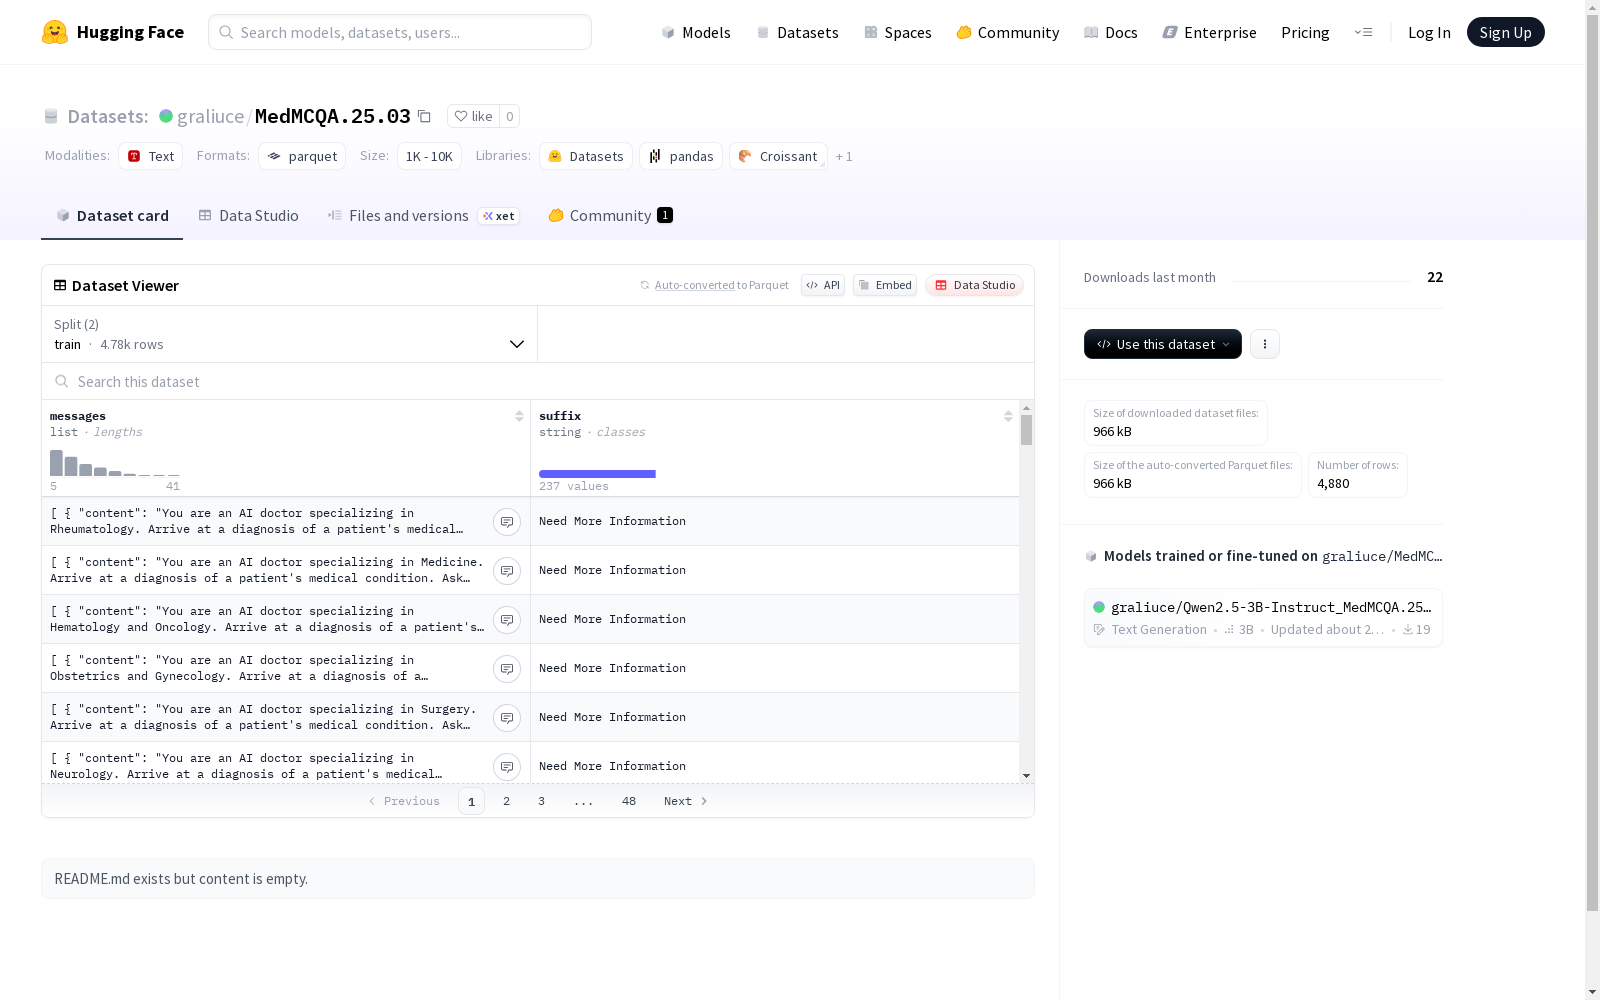Click the like heart button
Viewport: 1600px width, 1000px height.
(x=473, y=116)
